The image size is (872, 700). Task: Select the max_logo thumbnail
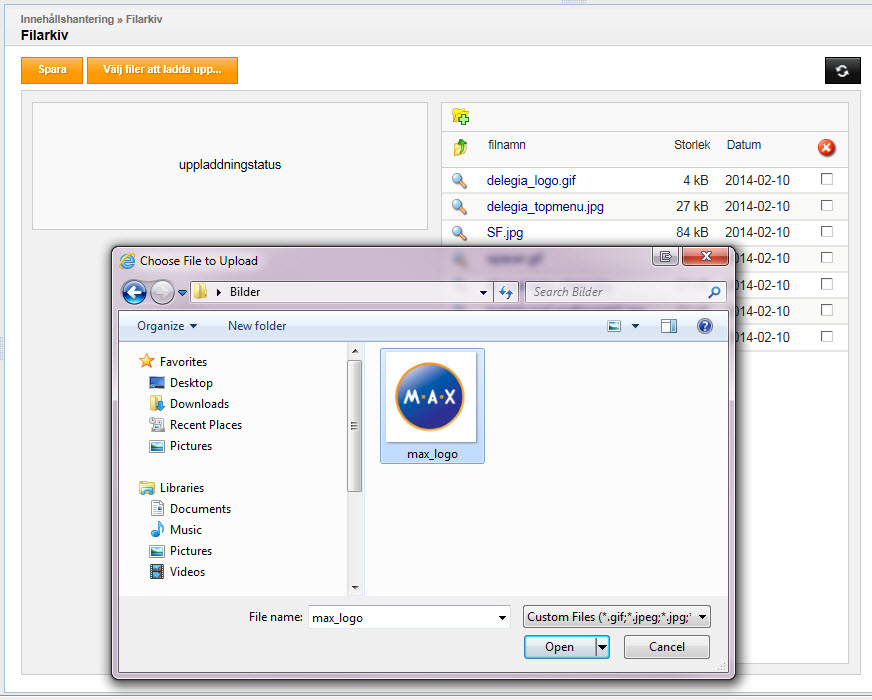click(432, 406)
